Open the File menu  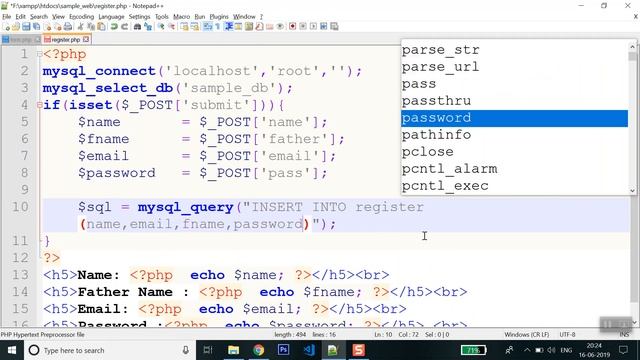pyautogui.click(x=7, y=17)
